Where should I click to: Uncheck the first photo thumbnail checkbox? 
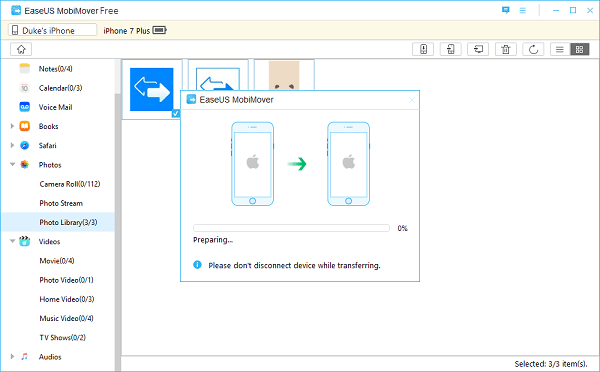[176, 113]
